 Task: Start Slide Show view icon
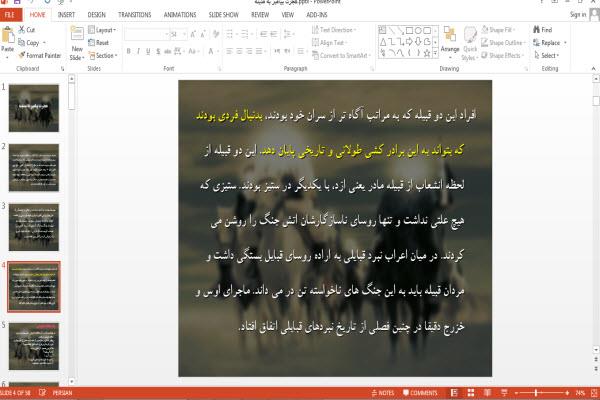(504, 393)
